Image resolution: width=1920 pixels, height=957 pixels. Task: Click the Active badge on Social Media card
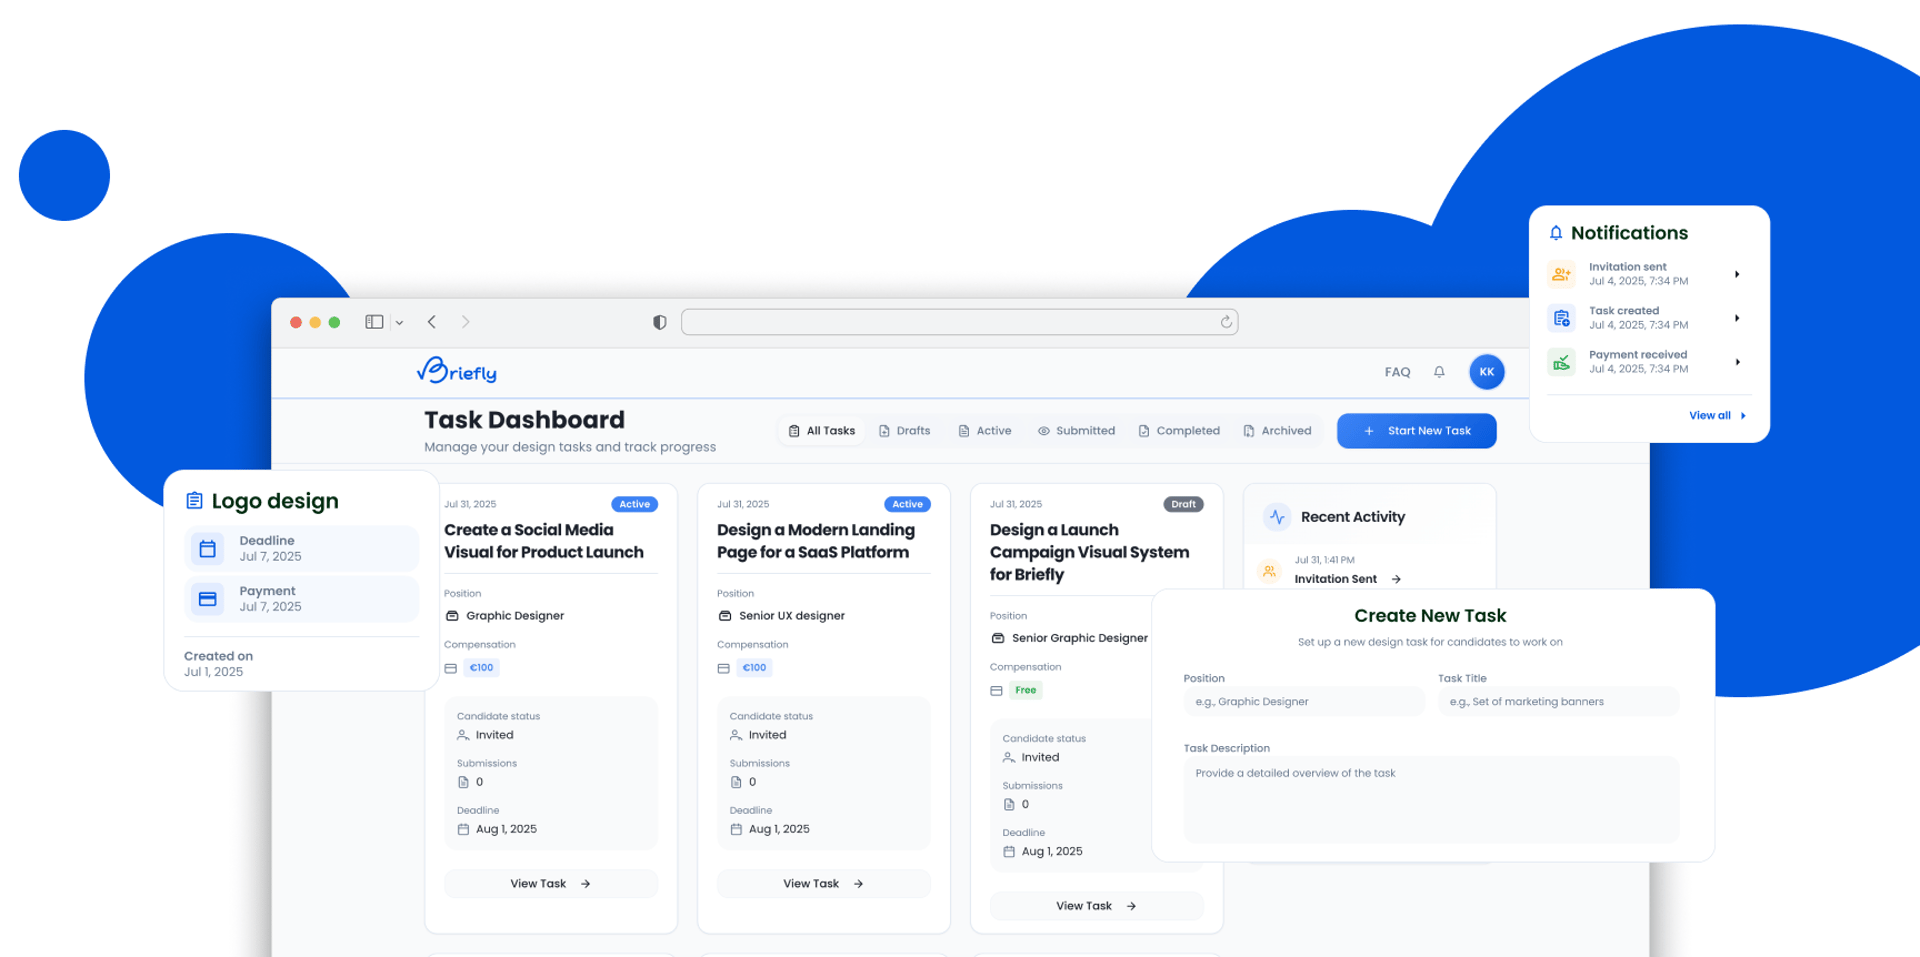click(x=634, y=504)
